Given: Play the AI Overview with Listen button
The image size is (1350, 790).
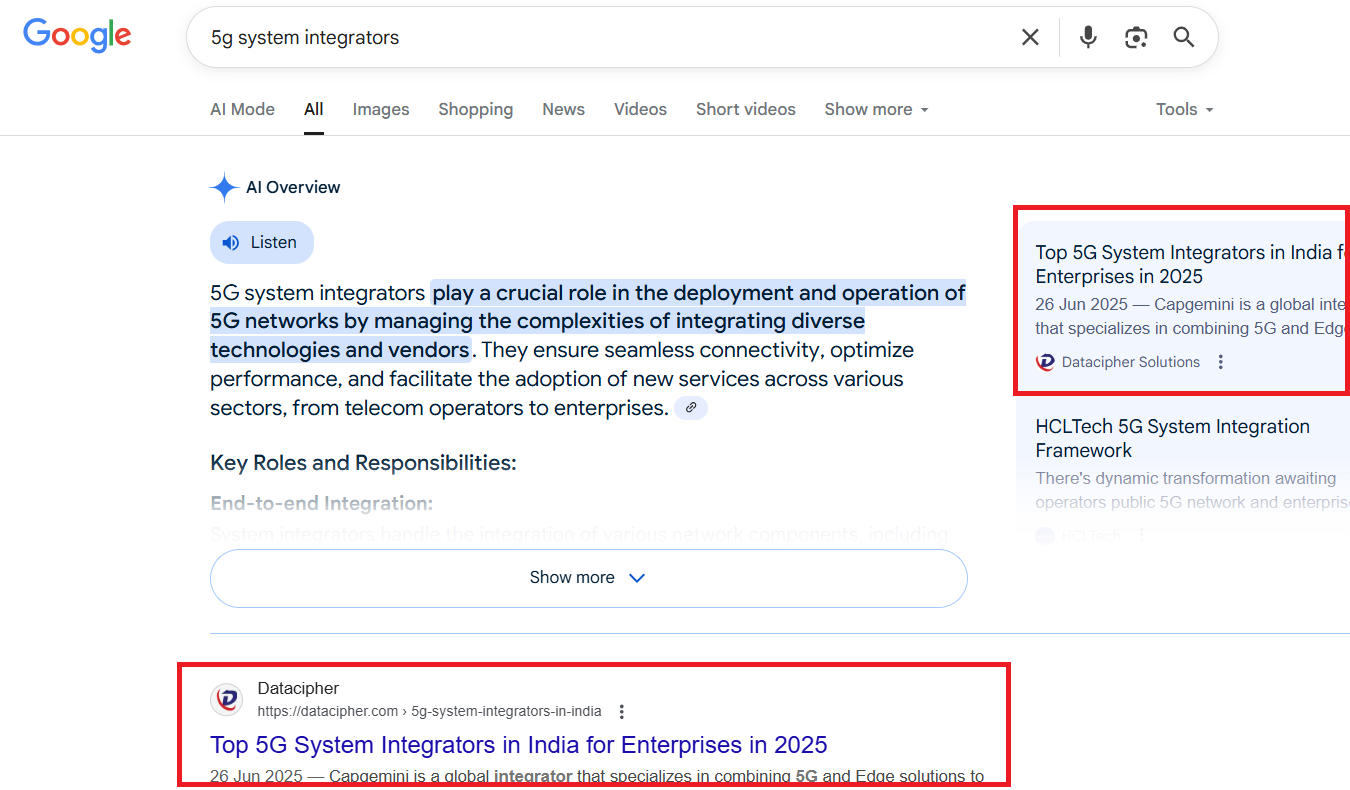Looking at the screenshot, I should [261, 242].
